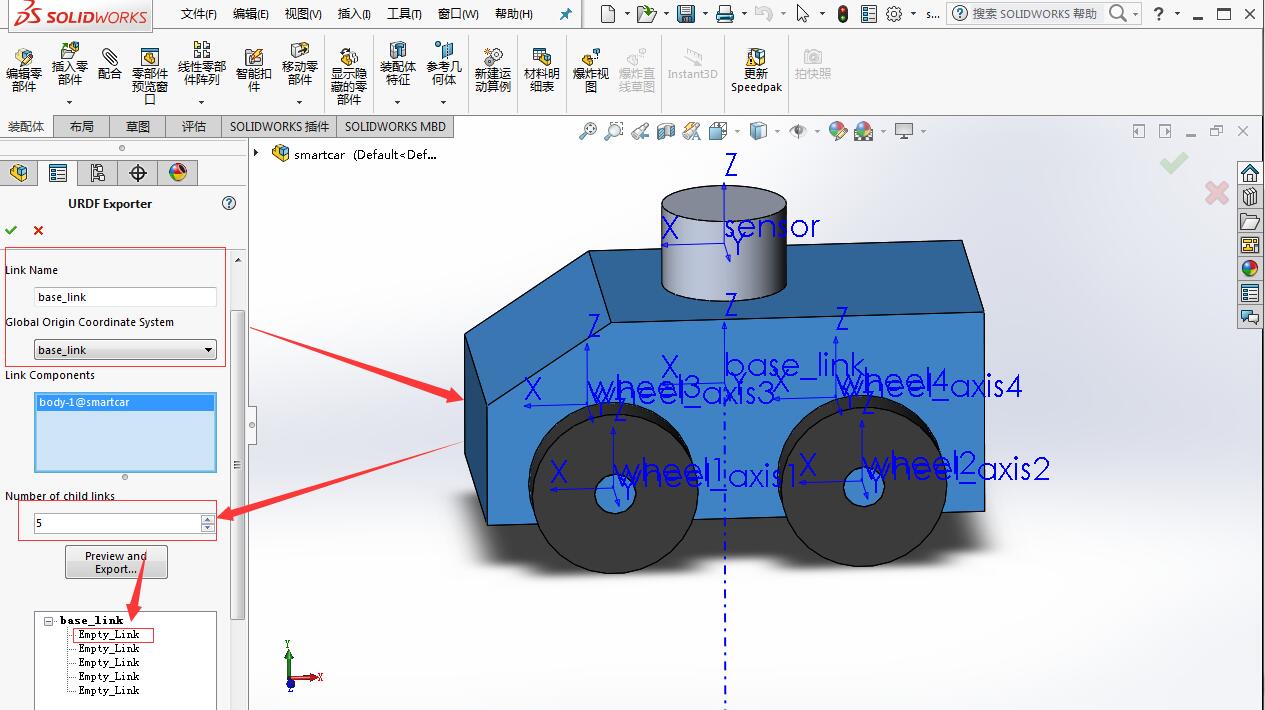Open File Explorer folder in task pane
The height and width of the screenshot is (710, 1265).
pos(1250,221)
